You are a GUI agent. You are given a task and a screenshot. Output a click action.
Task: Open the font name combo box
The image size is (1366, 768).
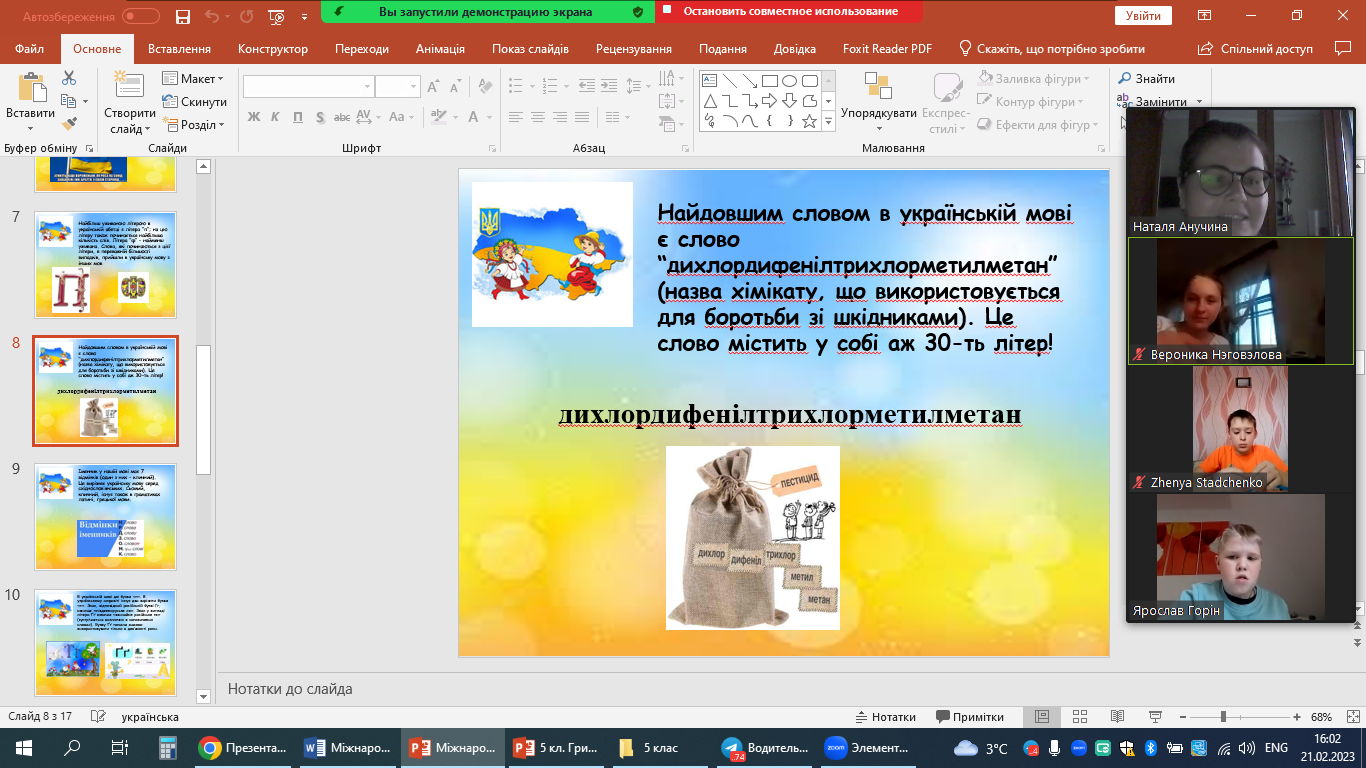(308, 87)
